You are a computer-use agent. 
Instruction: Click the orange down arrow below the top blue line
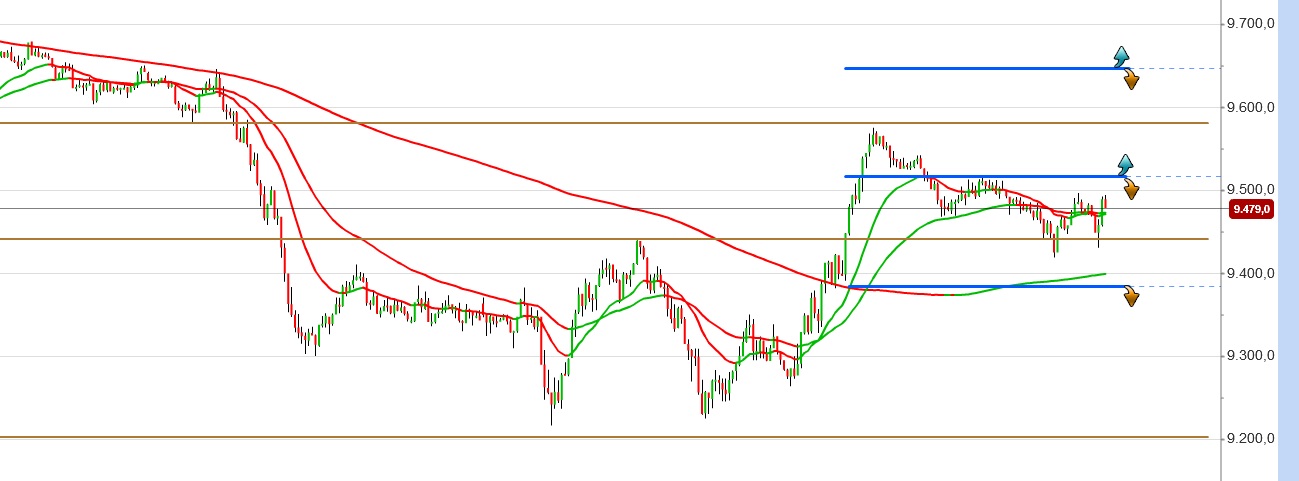pyautogui.click(x=1131, y=81)
